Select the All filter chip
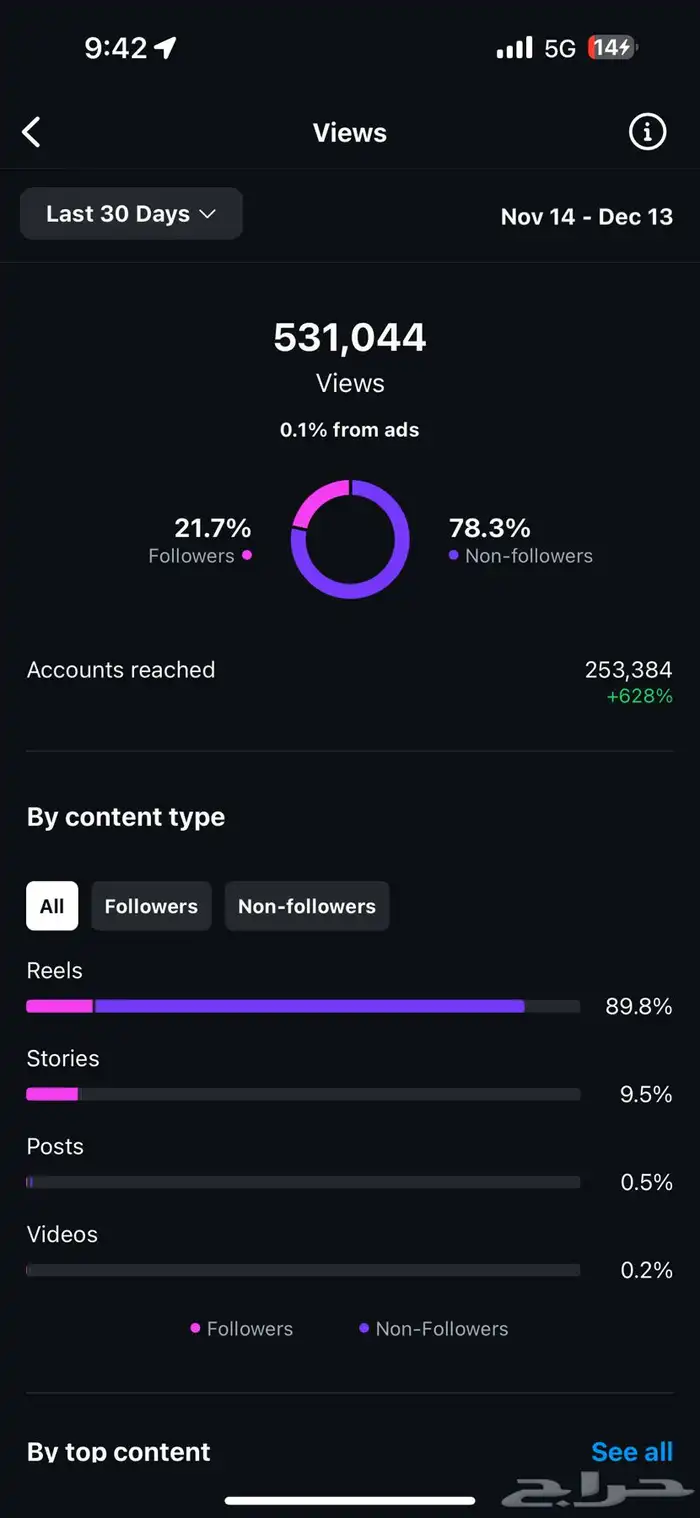Viewport: 700px width, 1518px height. (x=52, y=906)
